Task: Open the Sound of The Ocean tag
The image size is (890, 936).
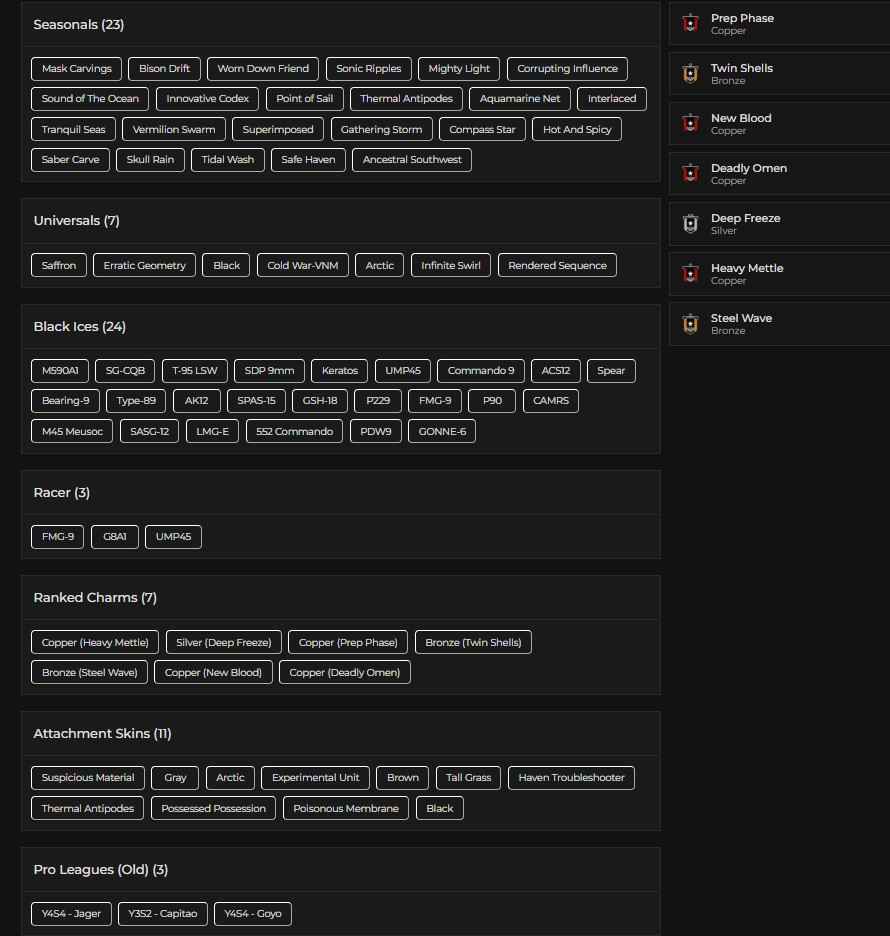Action: [x=90, y=98]
